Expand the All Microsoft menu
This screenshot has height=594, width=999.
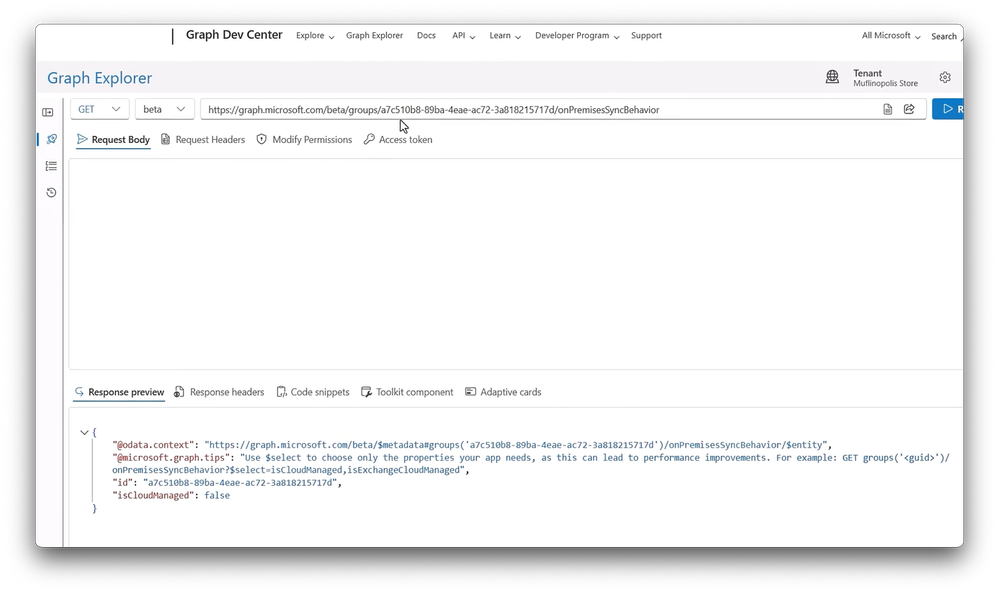click(891, 36)
